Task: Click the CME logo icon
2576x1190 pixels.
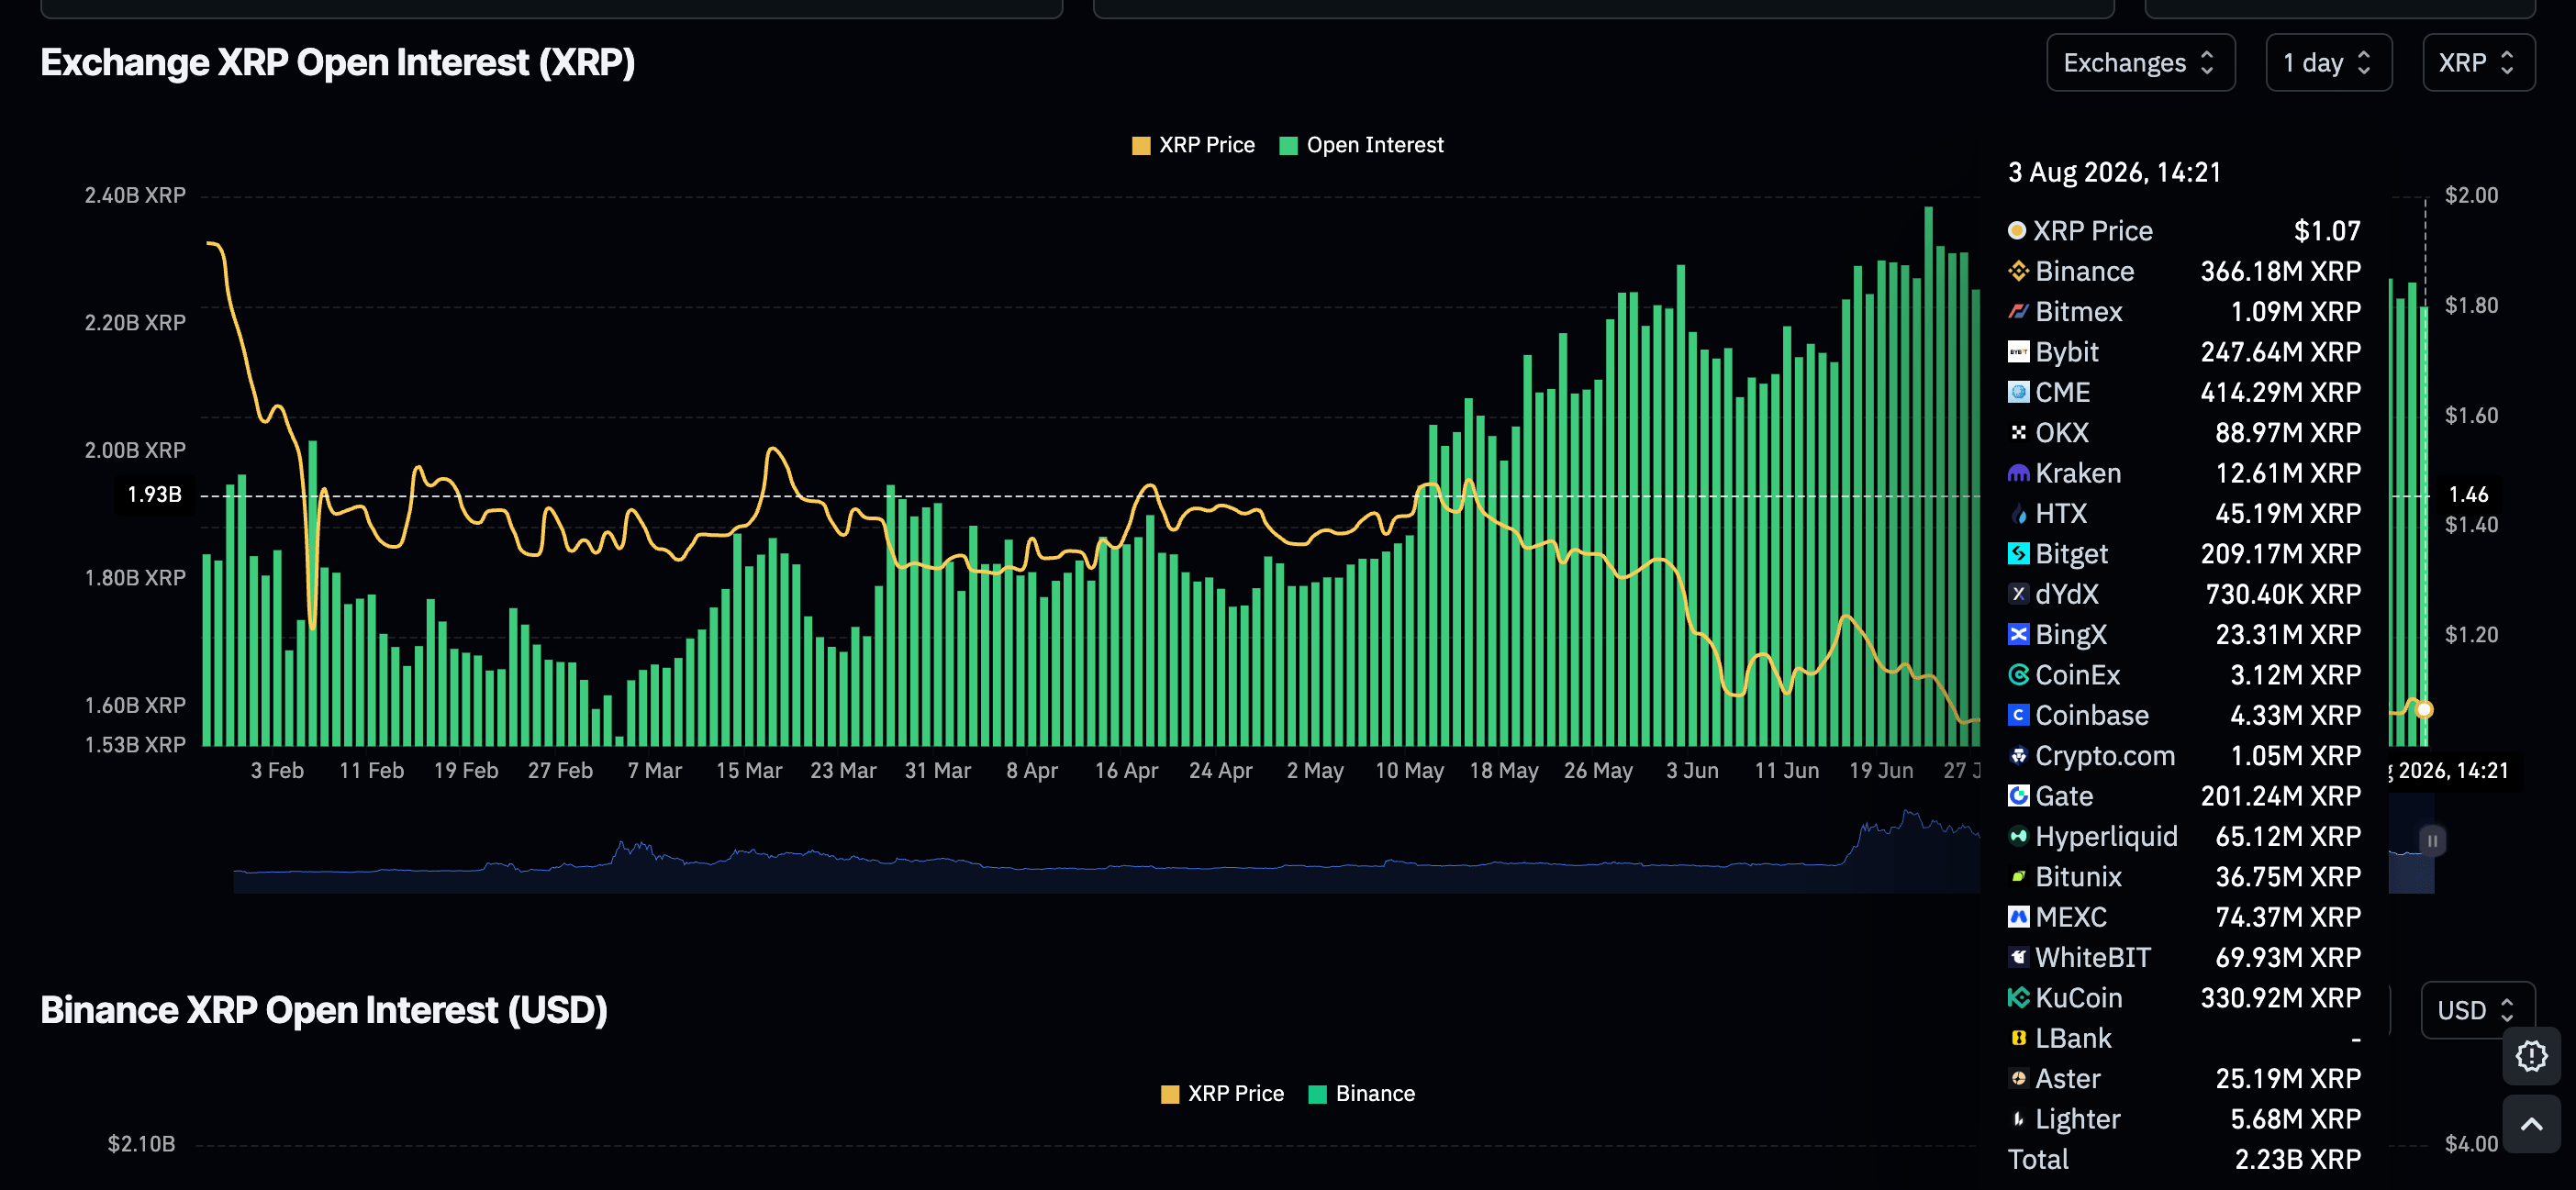Action: [2018, 392]
